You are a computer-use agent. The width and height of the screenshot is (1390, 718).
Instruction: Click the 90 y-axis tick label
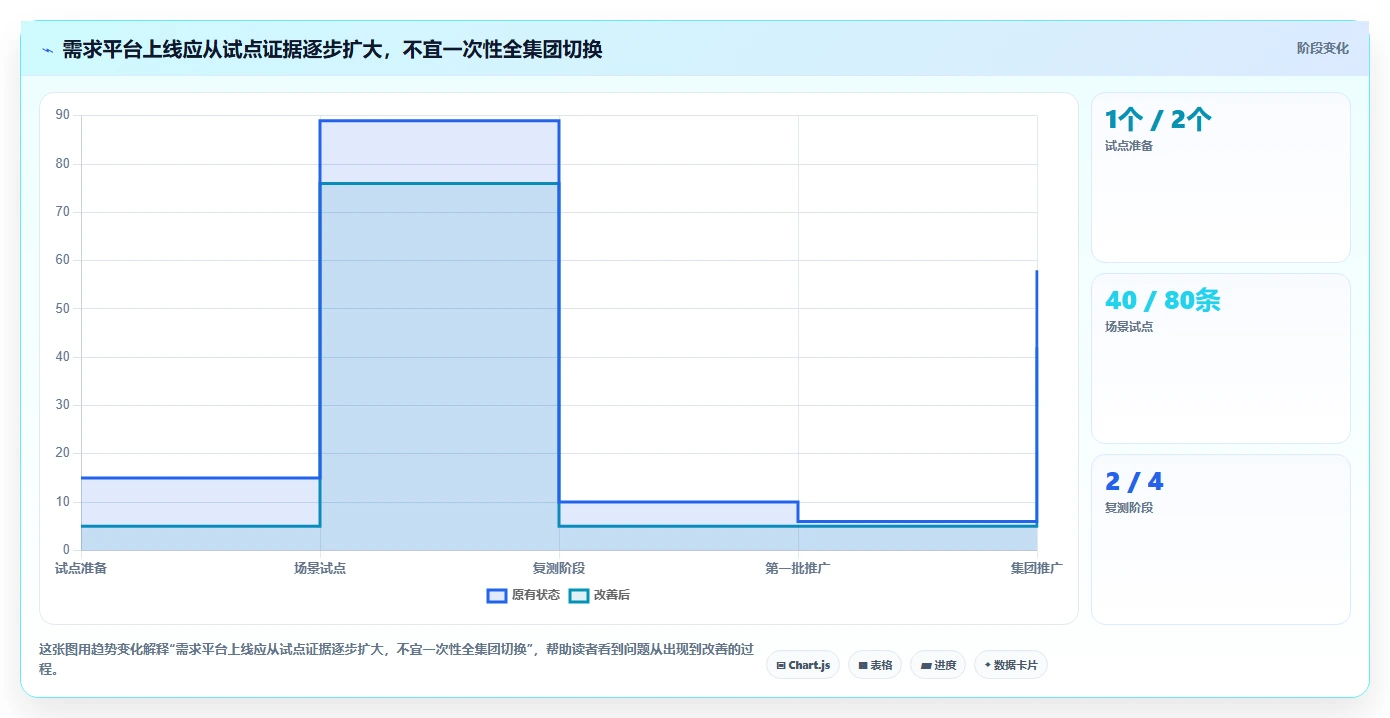[x=63, y=115]
